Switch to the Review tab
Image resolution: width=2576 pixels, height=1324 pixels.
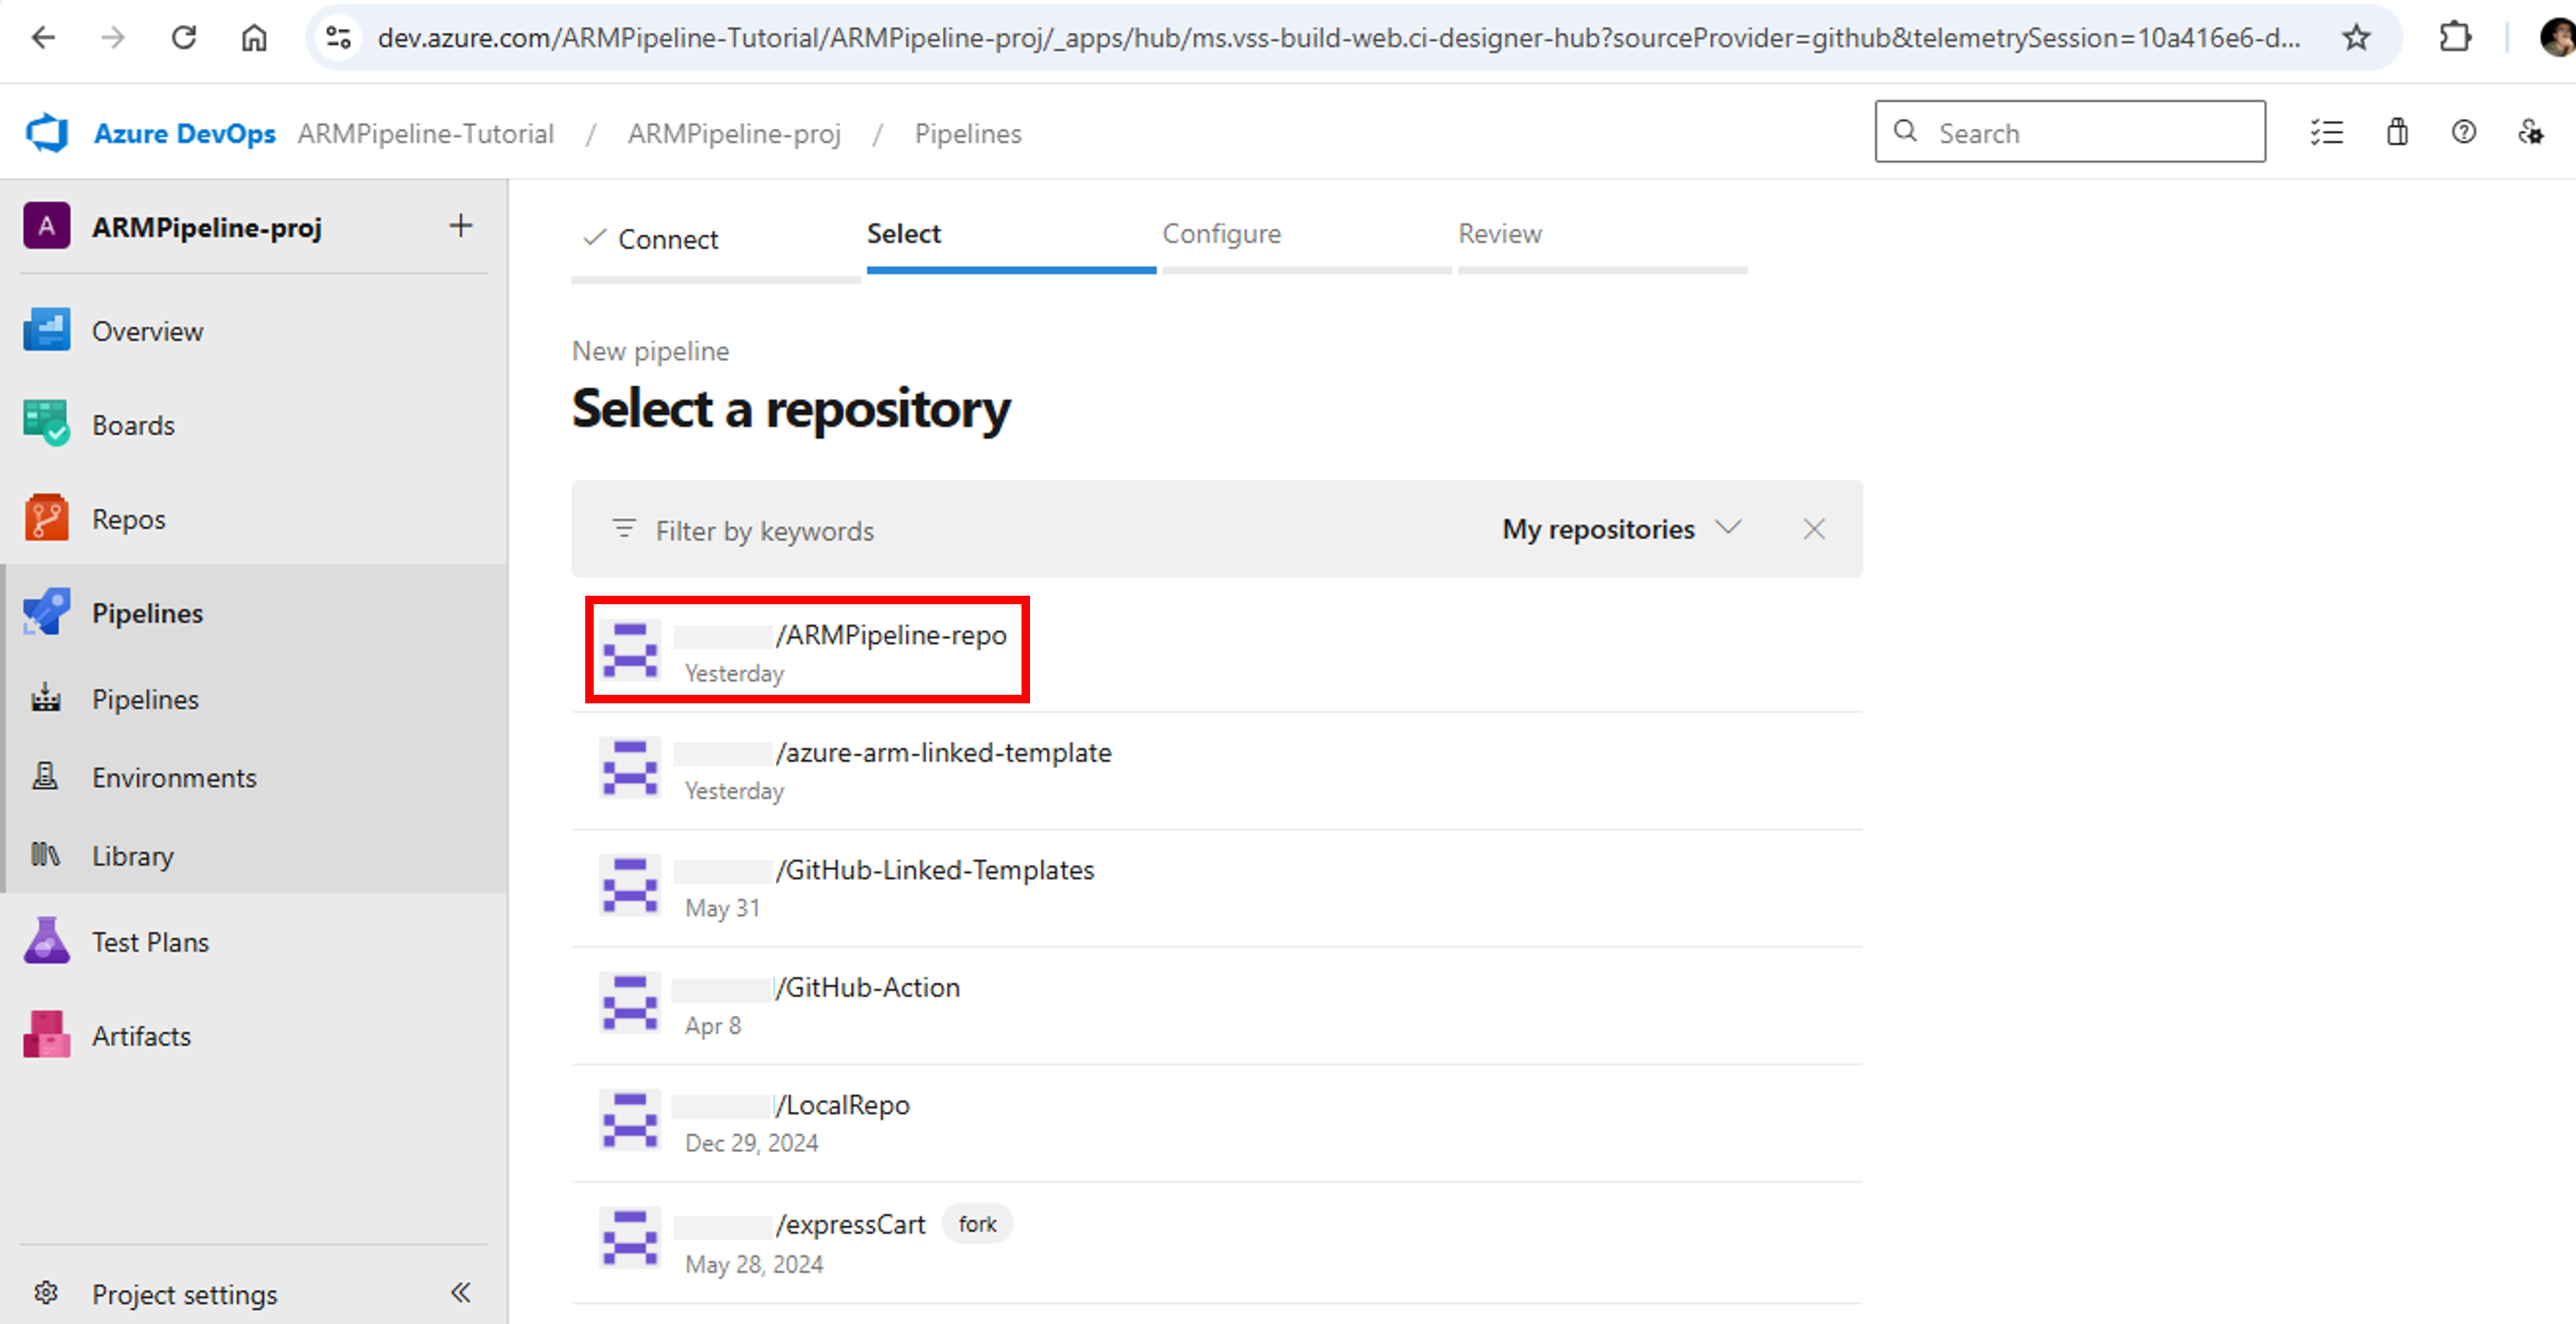pyautogui.click(x=1500, y=234)
